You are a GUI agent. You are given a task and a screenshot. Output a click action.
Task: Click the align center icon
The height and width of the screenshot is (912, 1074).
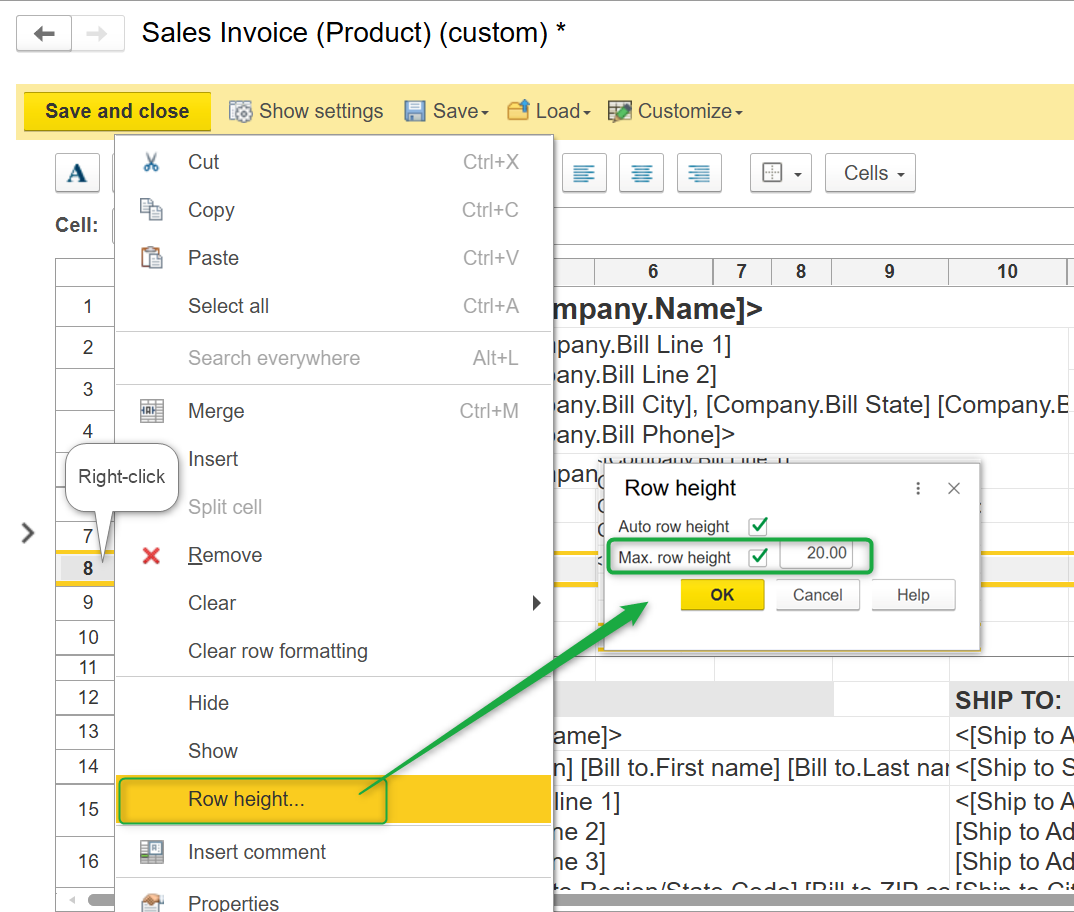pyautogui.click(x=642, y=173)
